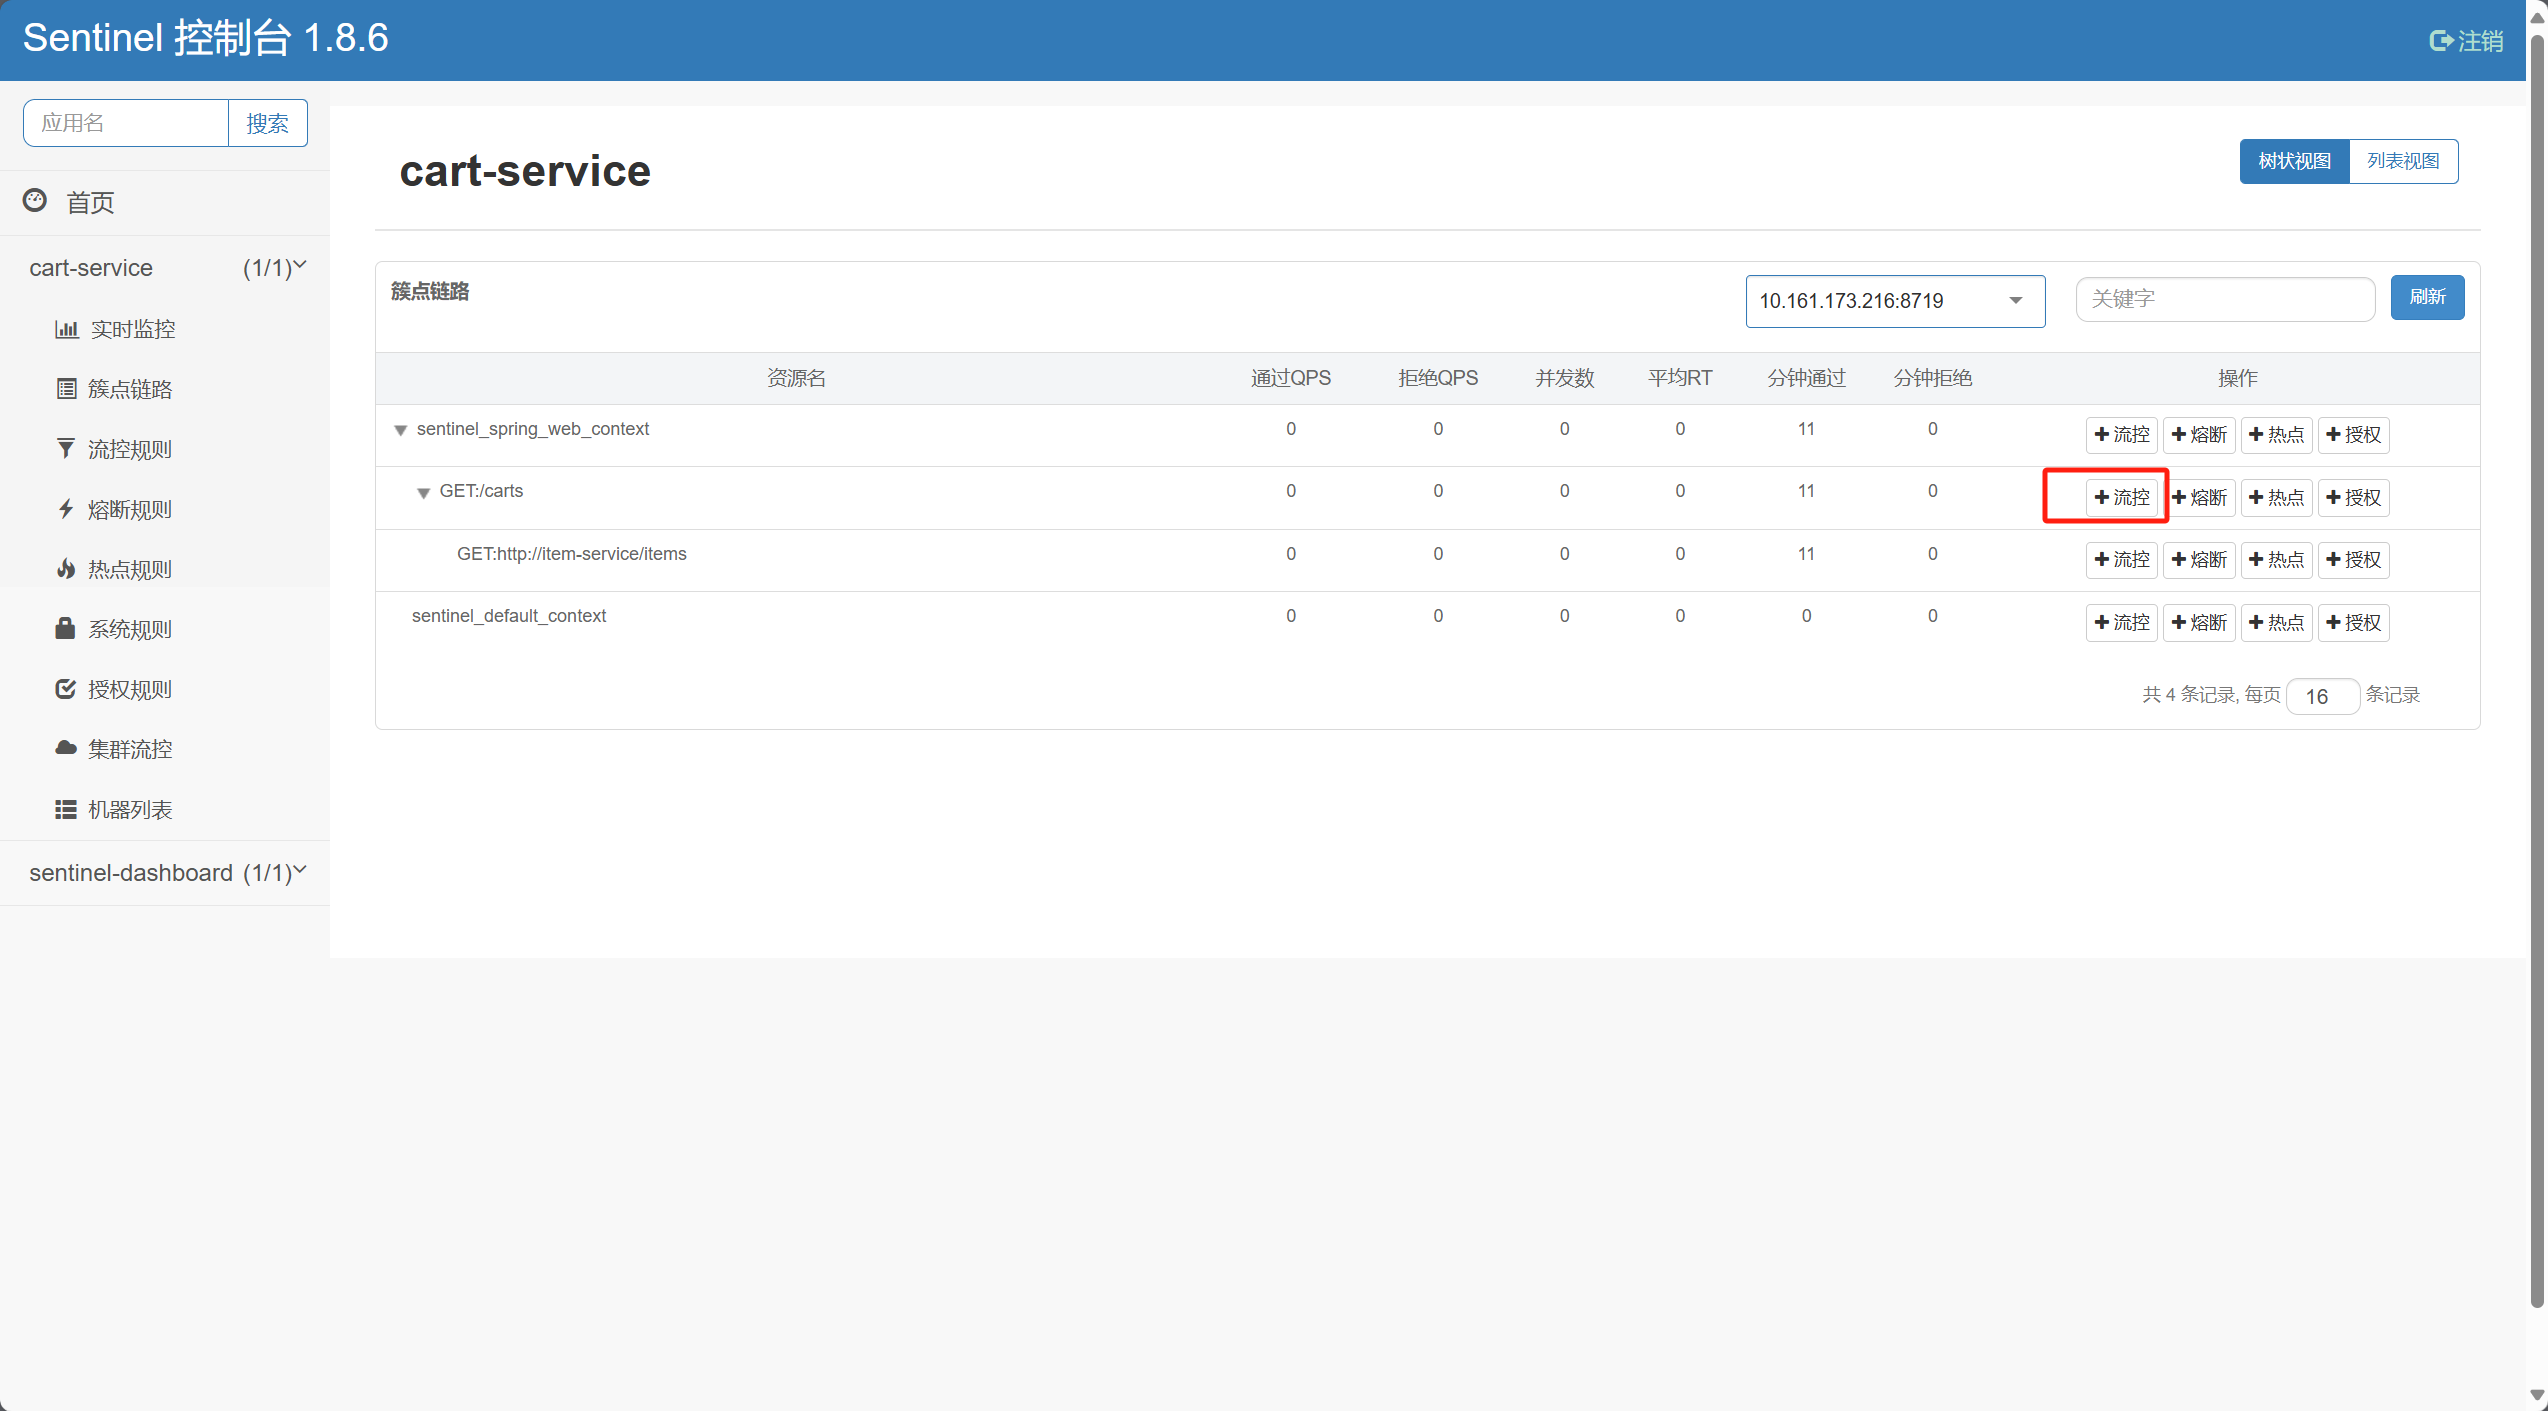Switch to list view toggle
Screen dimensions: 2548x1411
coord(2402,161)
